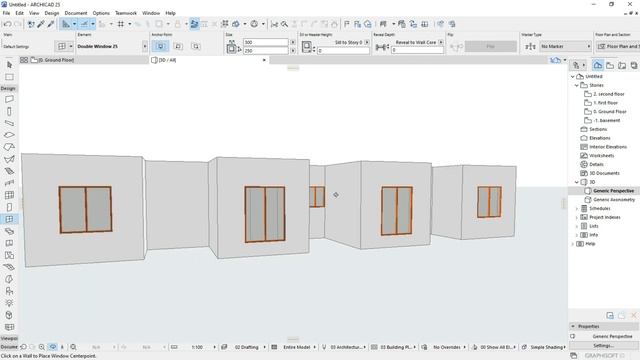
Task: Open the Simple Shading 3D style dropdown
Action: pos(548,347)
